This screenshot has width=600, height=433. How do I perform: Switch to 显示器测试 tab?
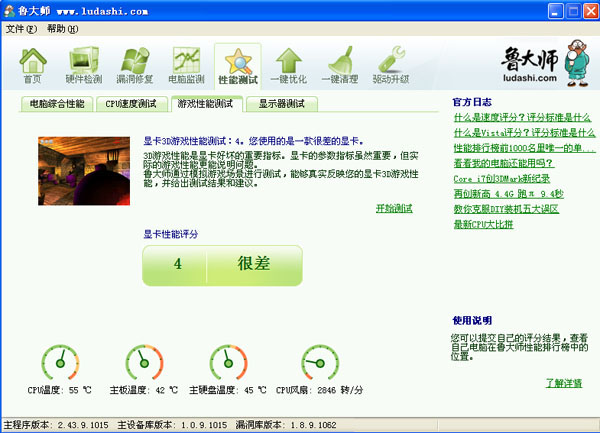tap(282, 104)
